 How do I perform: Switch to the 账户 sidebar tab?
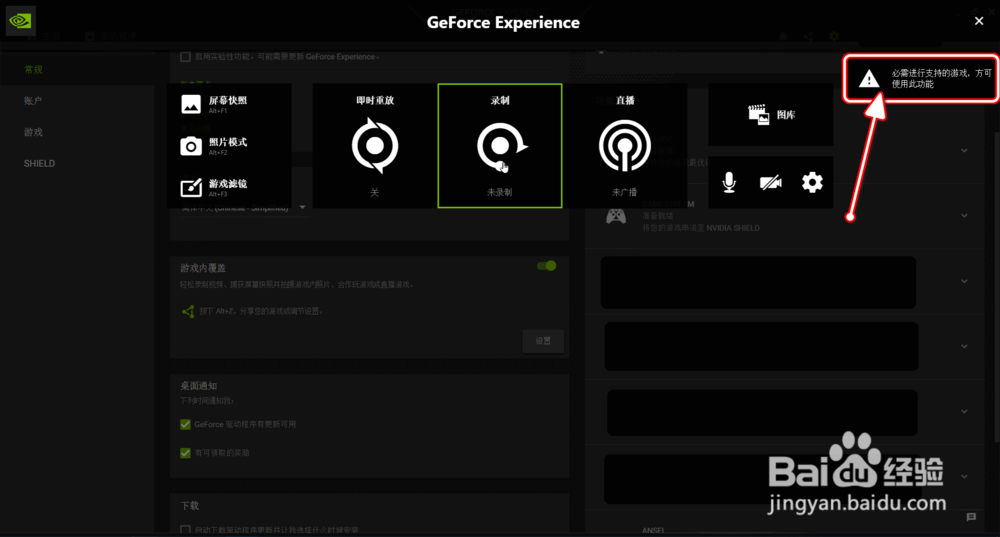pyautogui.click(x=33, y=101)
